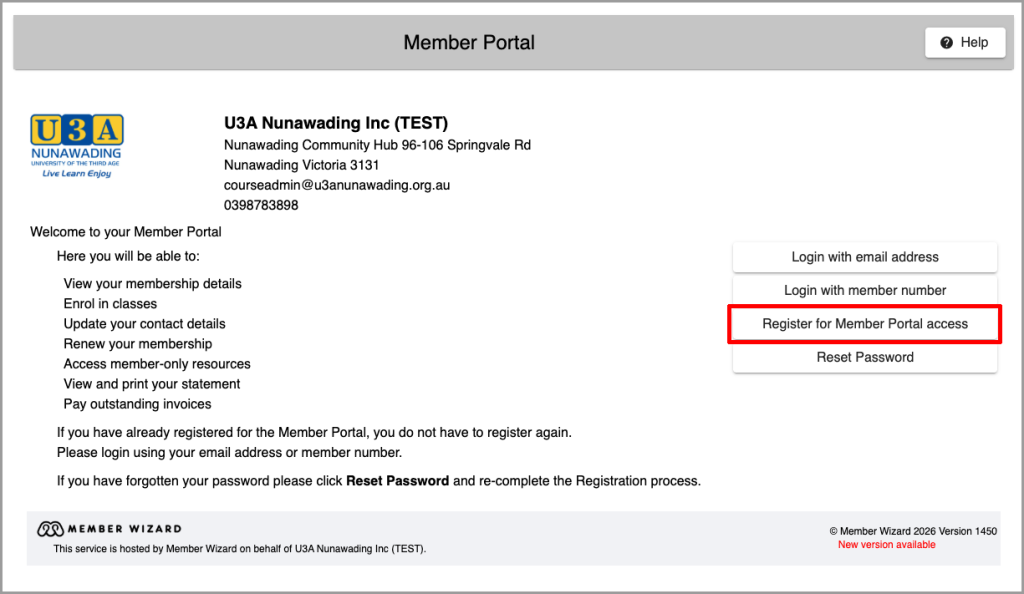Click the Enrol in classes list item
This screenshot has height=594, width=1024.
tap(110, 304)
